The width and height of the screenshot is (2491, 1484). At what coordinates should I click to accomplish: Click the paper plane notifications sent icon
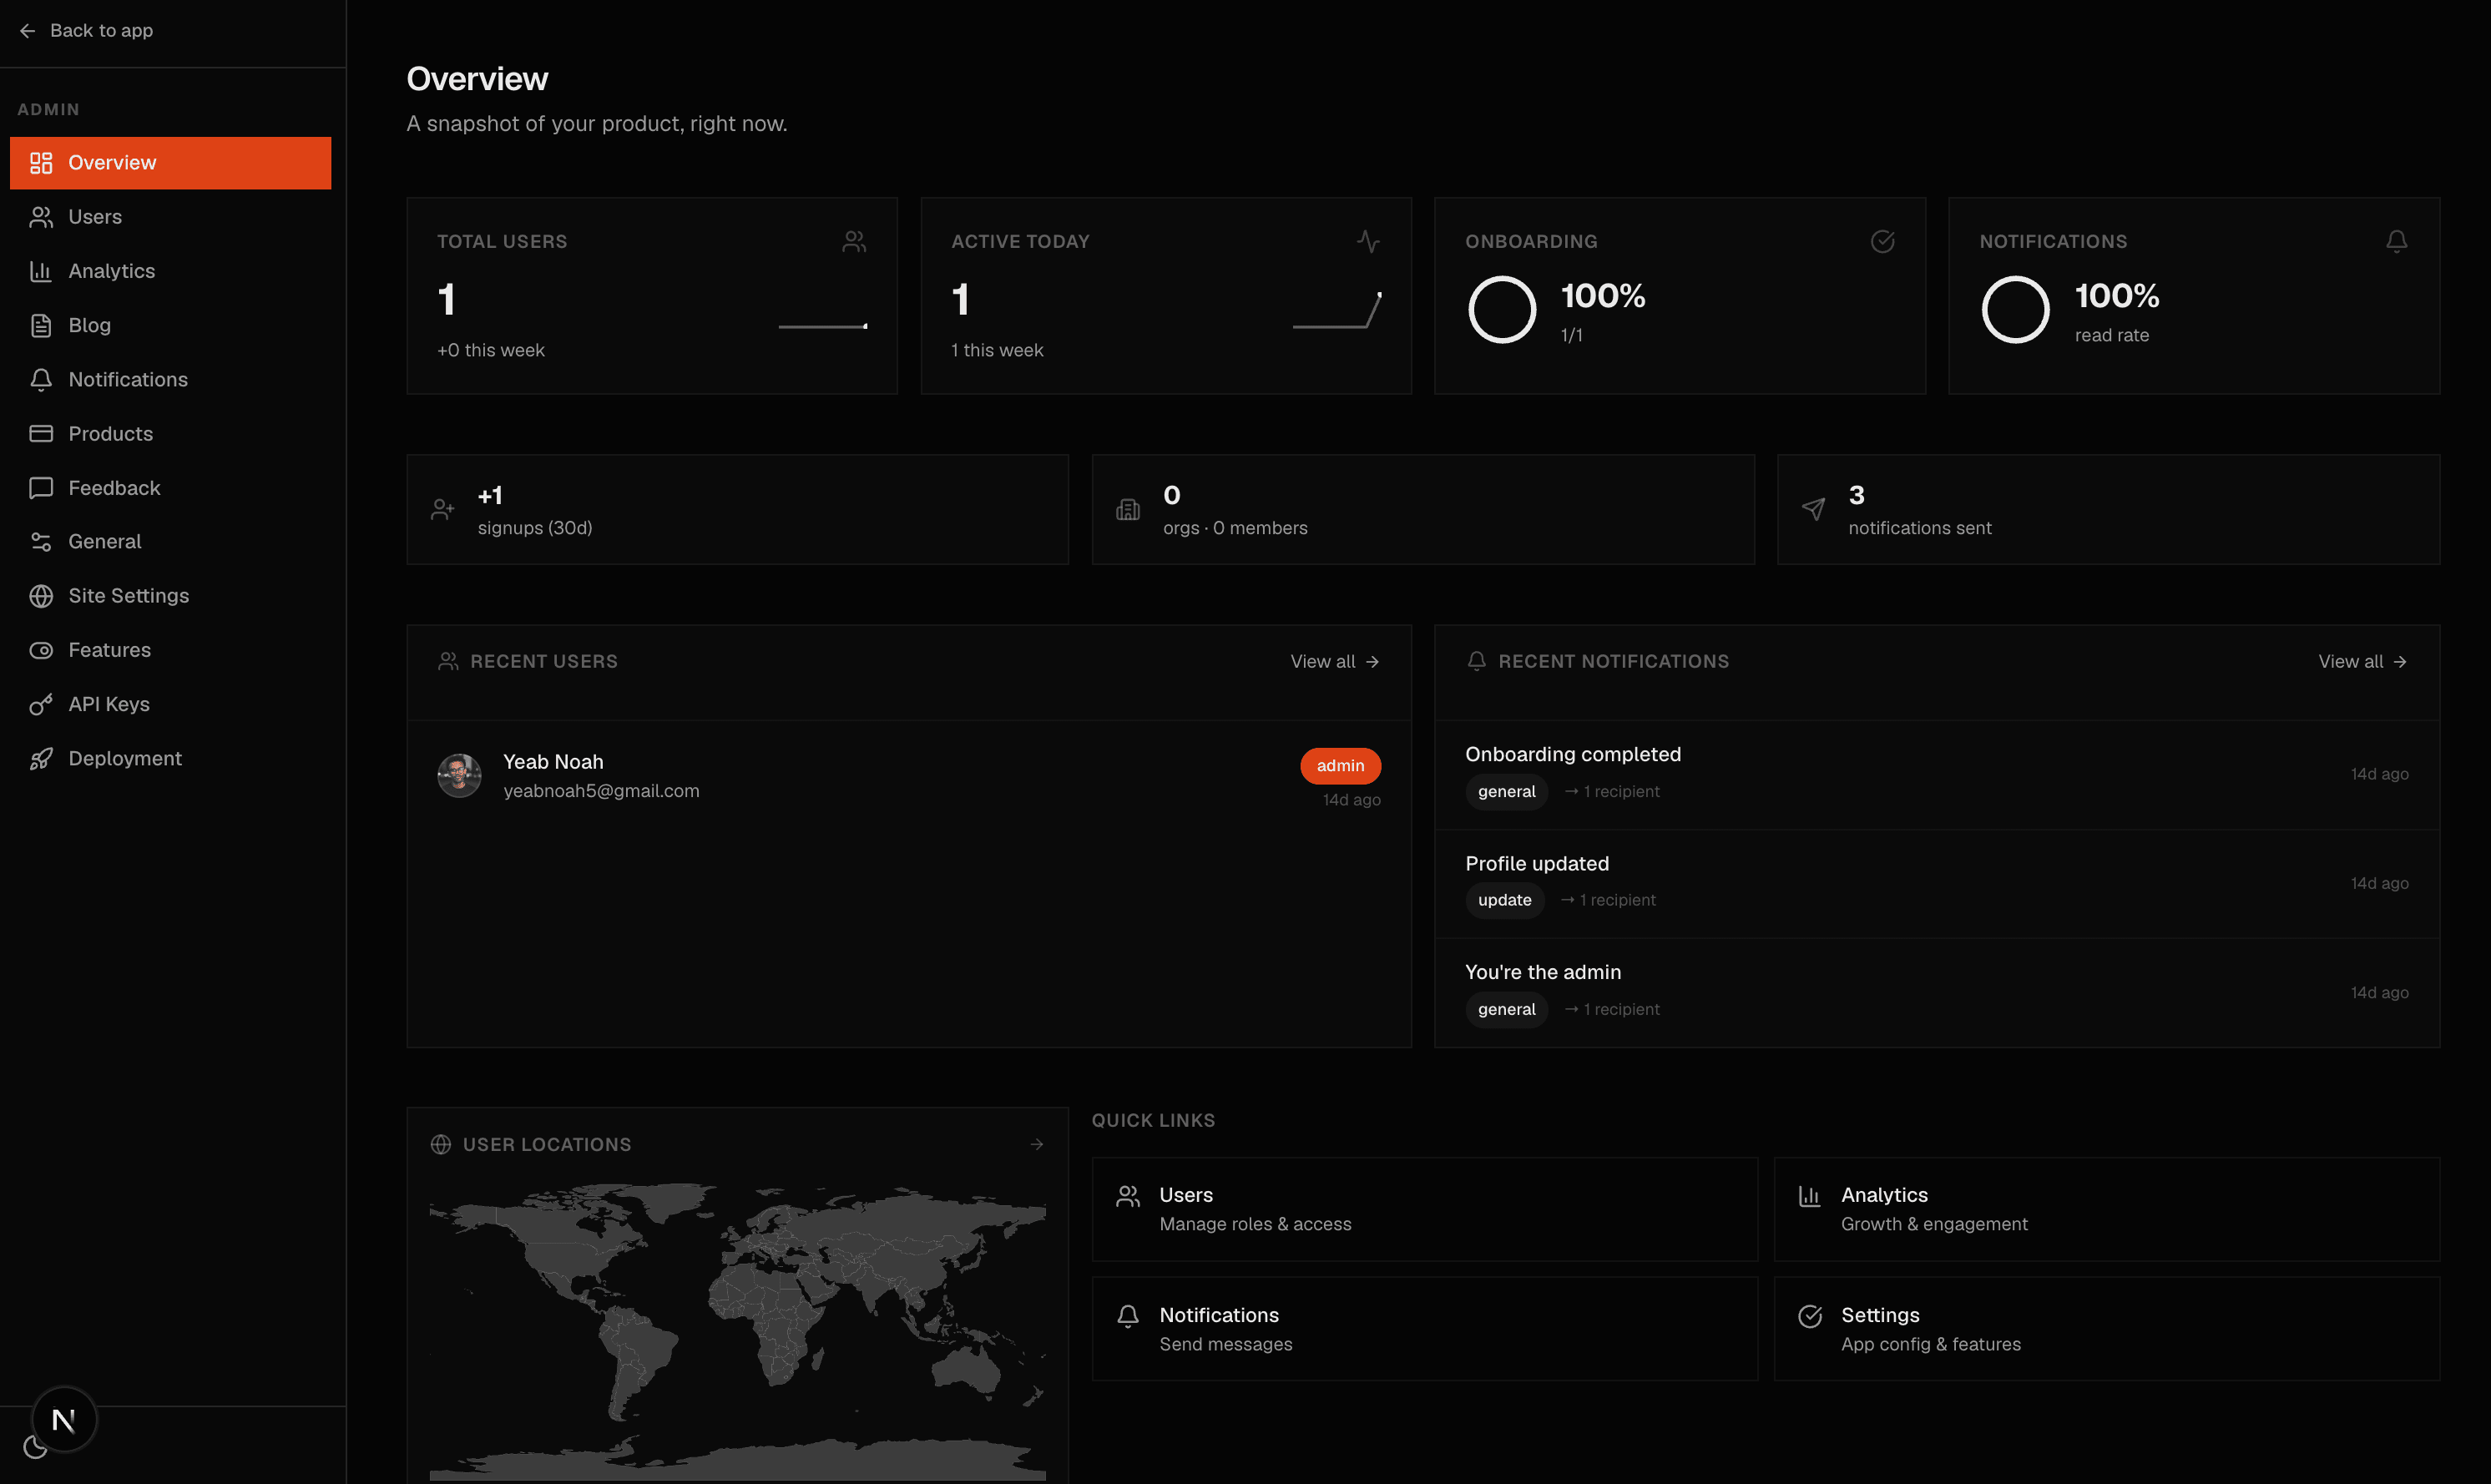(1813, 510)
